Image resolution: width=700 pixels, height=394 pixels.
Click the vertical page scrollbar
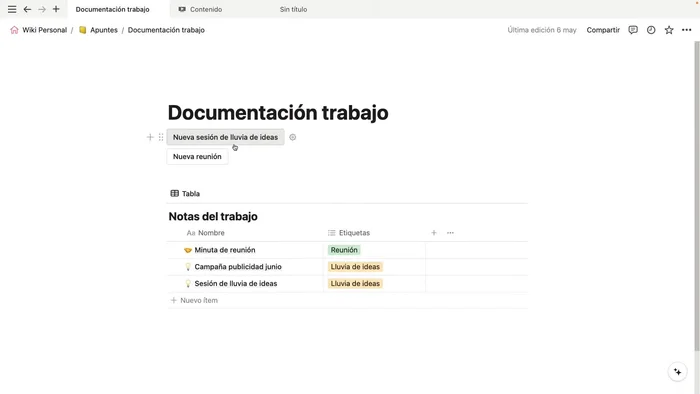coord(697,196)
